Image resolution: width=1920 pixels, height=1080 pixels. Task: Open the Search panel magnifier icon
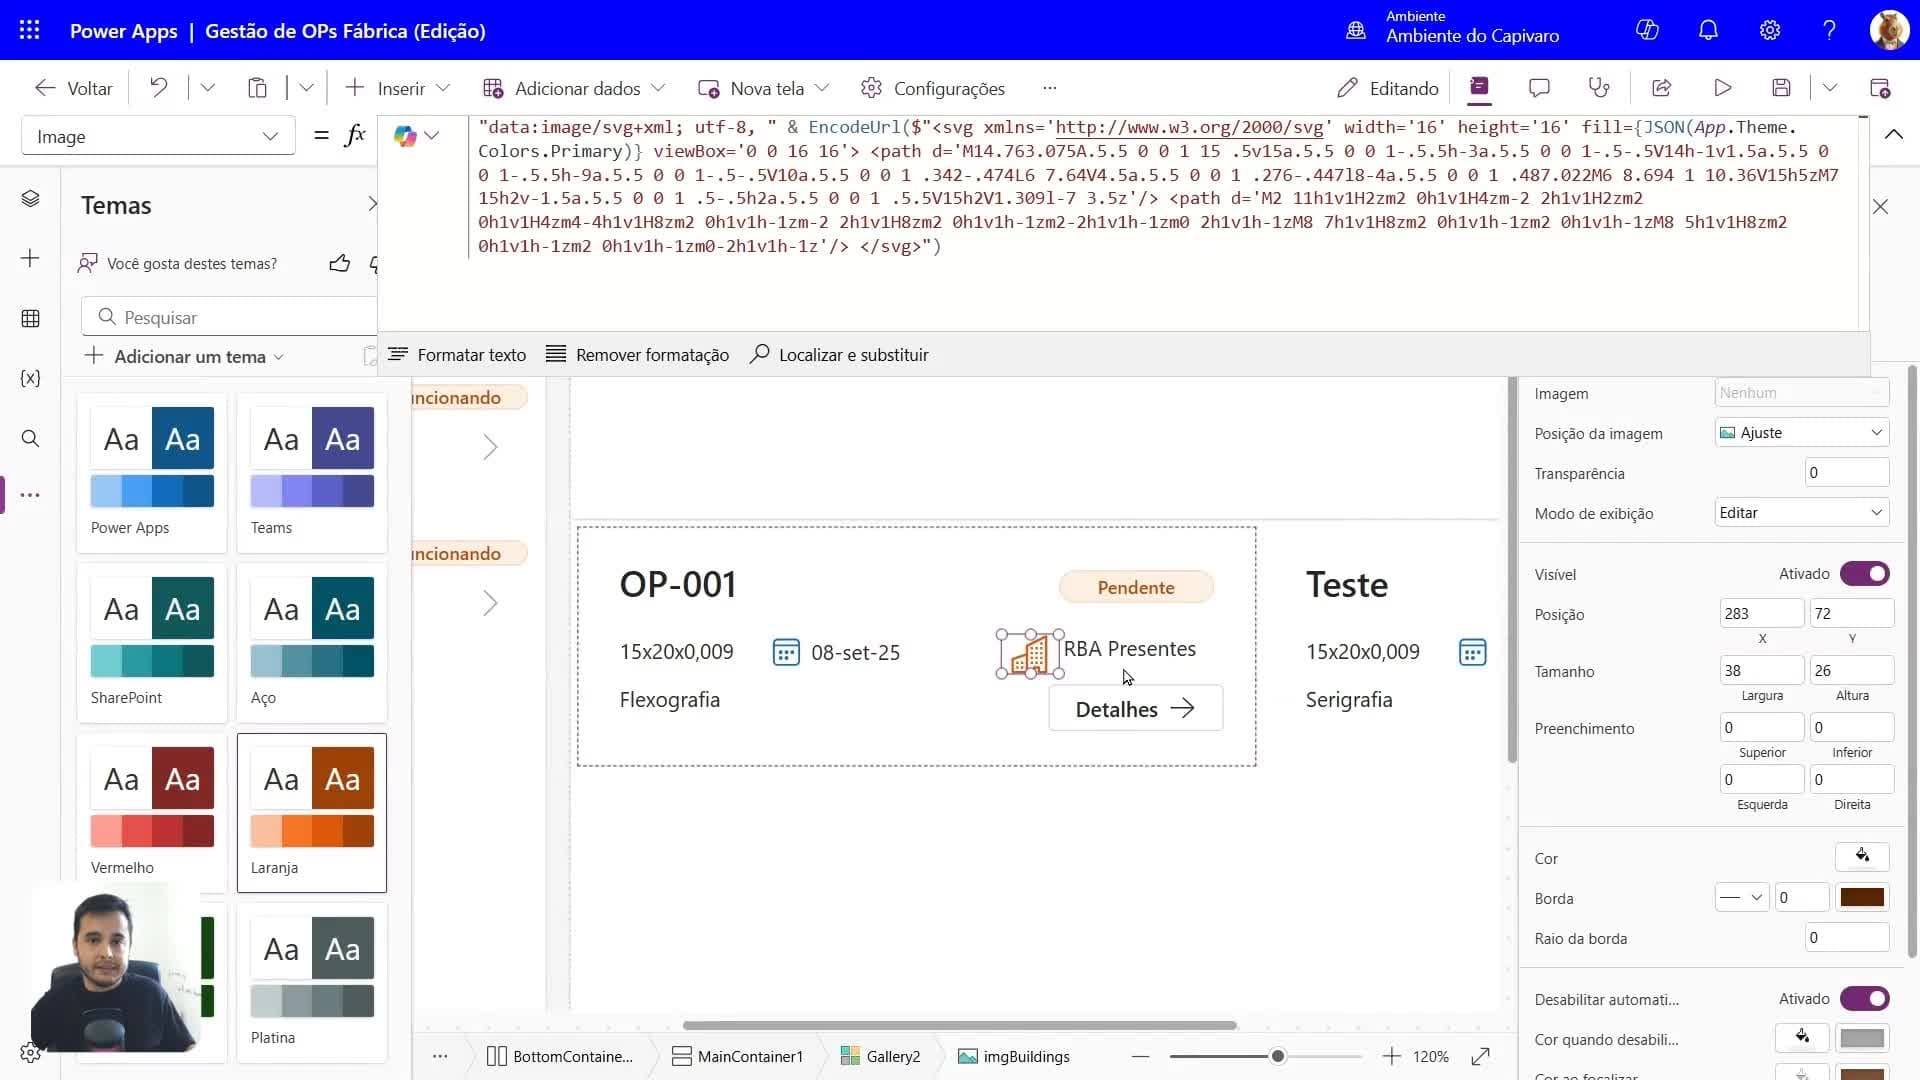pos(30,438)
